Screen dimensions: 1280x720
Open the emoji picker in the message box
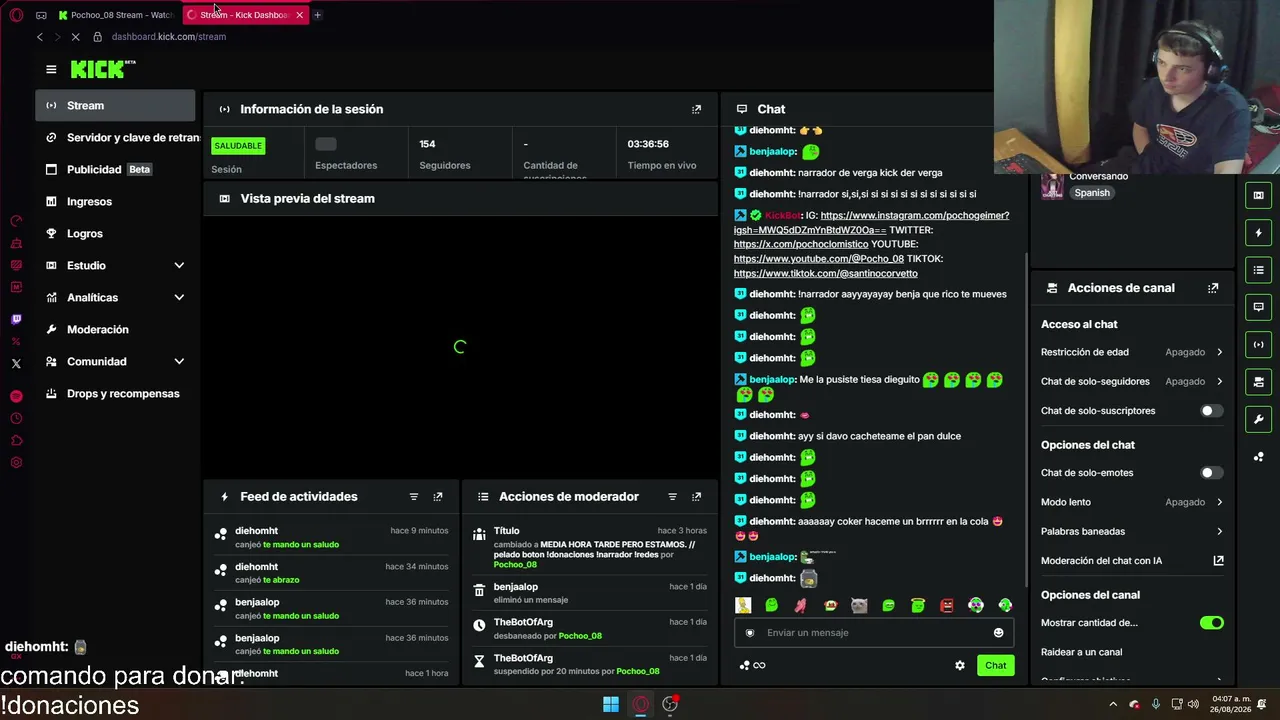point(998,632)
